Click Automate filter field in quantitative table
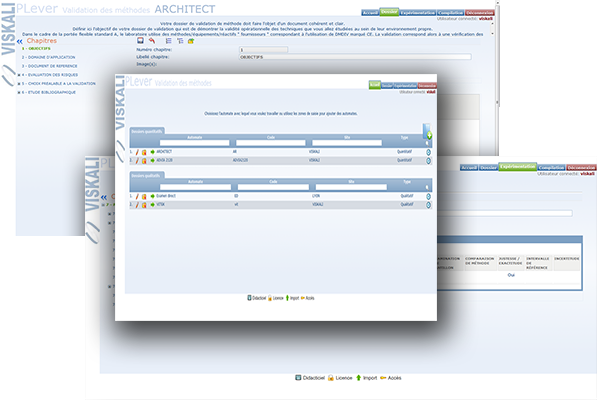The height and width of the screenshot is (400, 597). click(195, 143)
